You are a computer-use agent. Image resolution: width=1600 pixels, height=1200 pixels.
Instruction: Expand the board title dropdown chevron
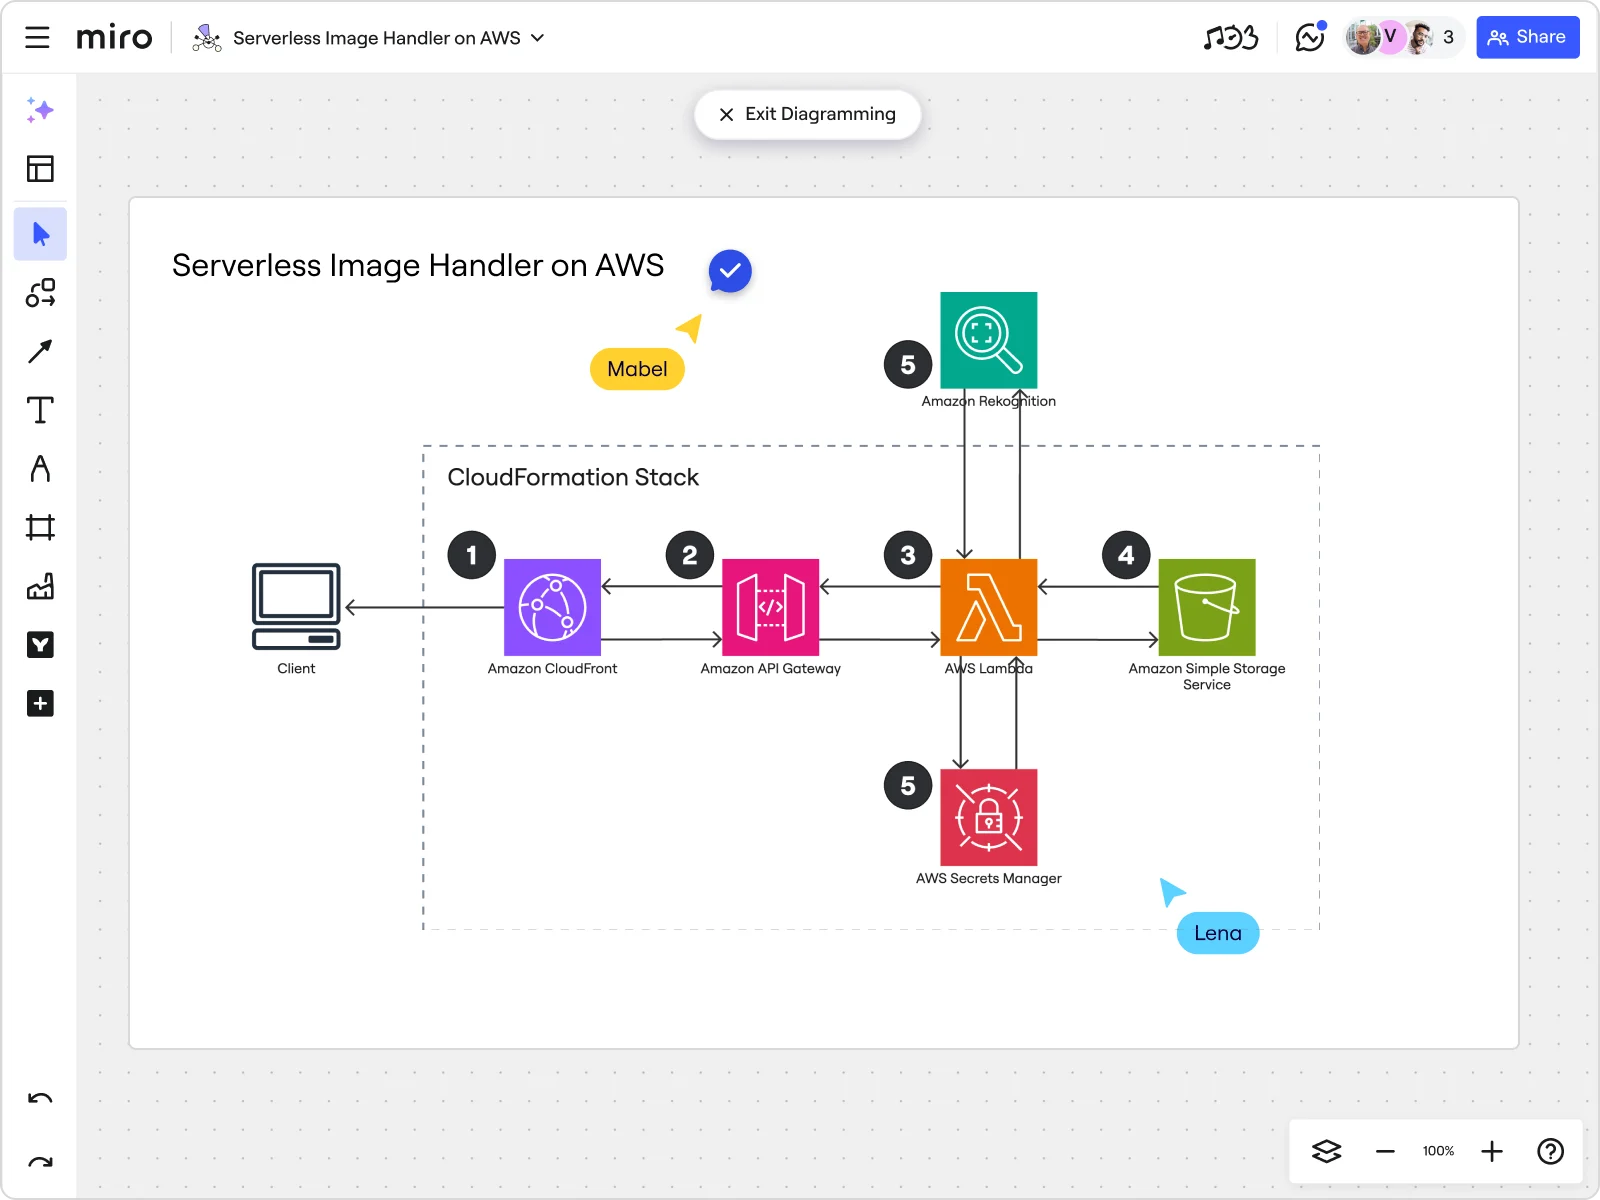point(537,38)
